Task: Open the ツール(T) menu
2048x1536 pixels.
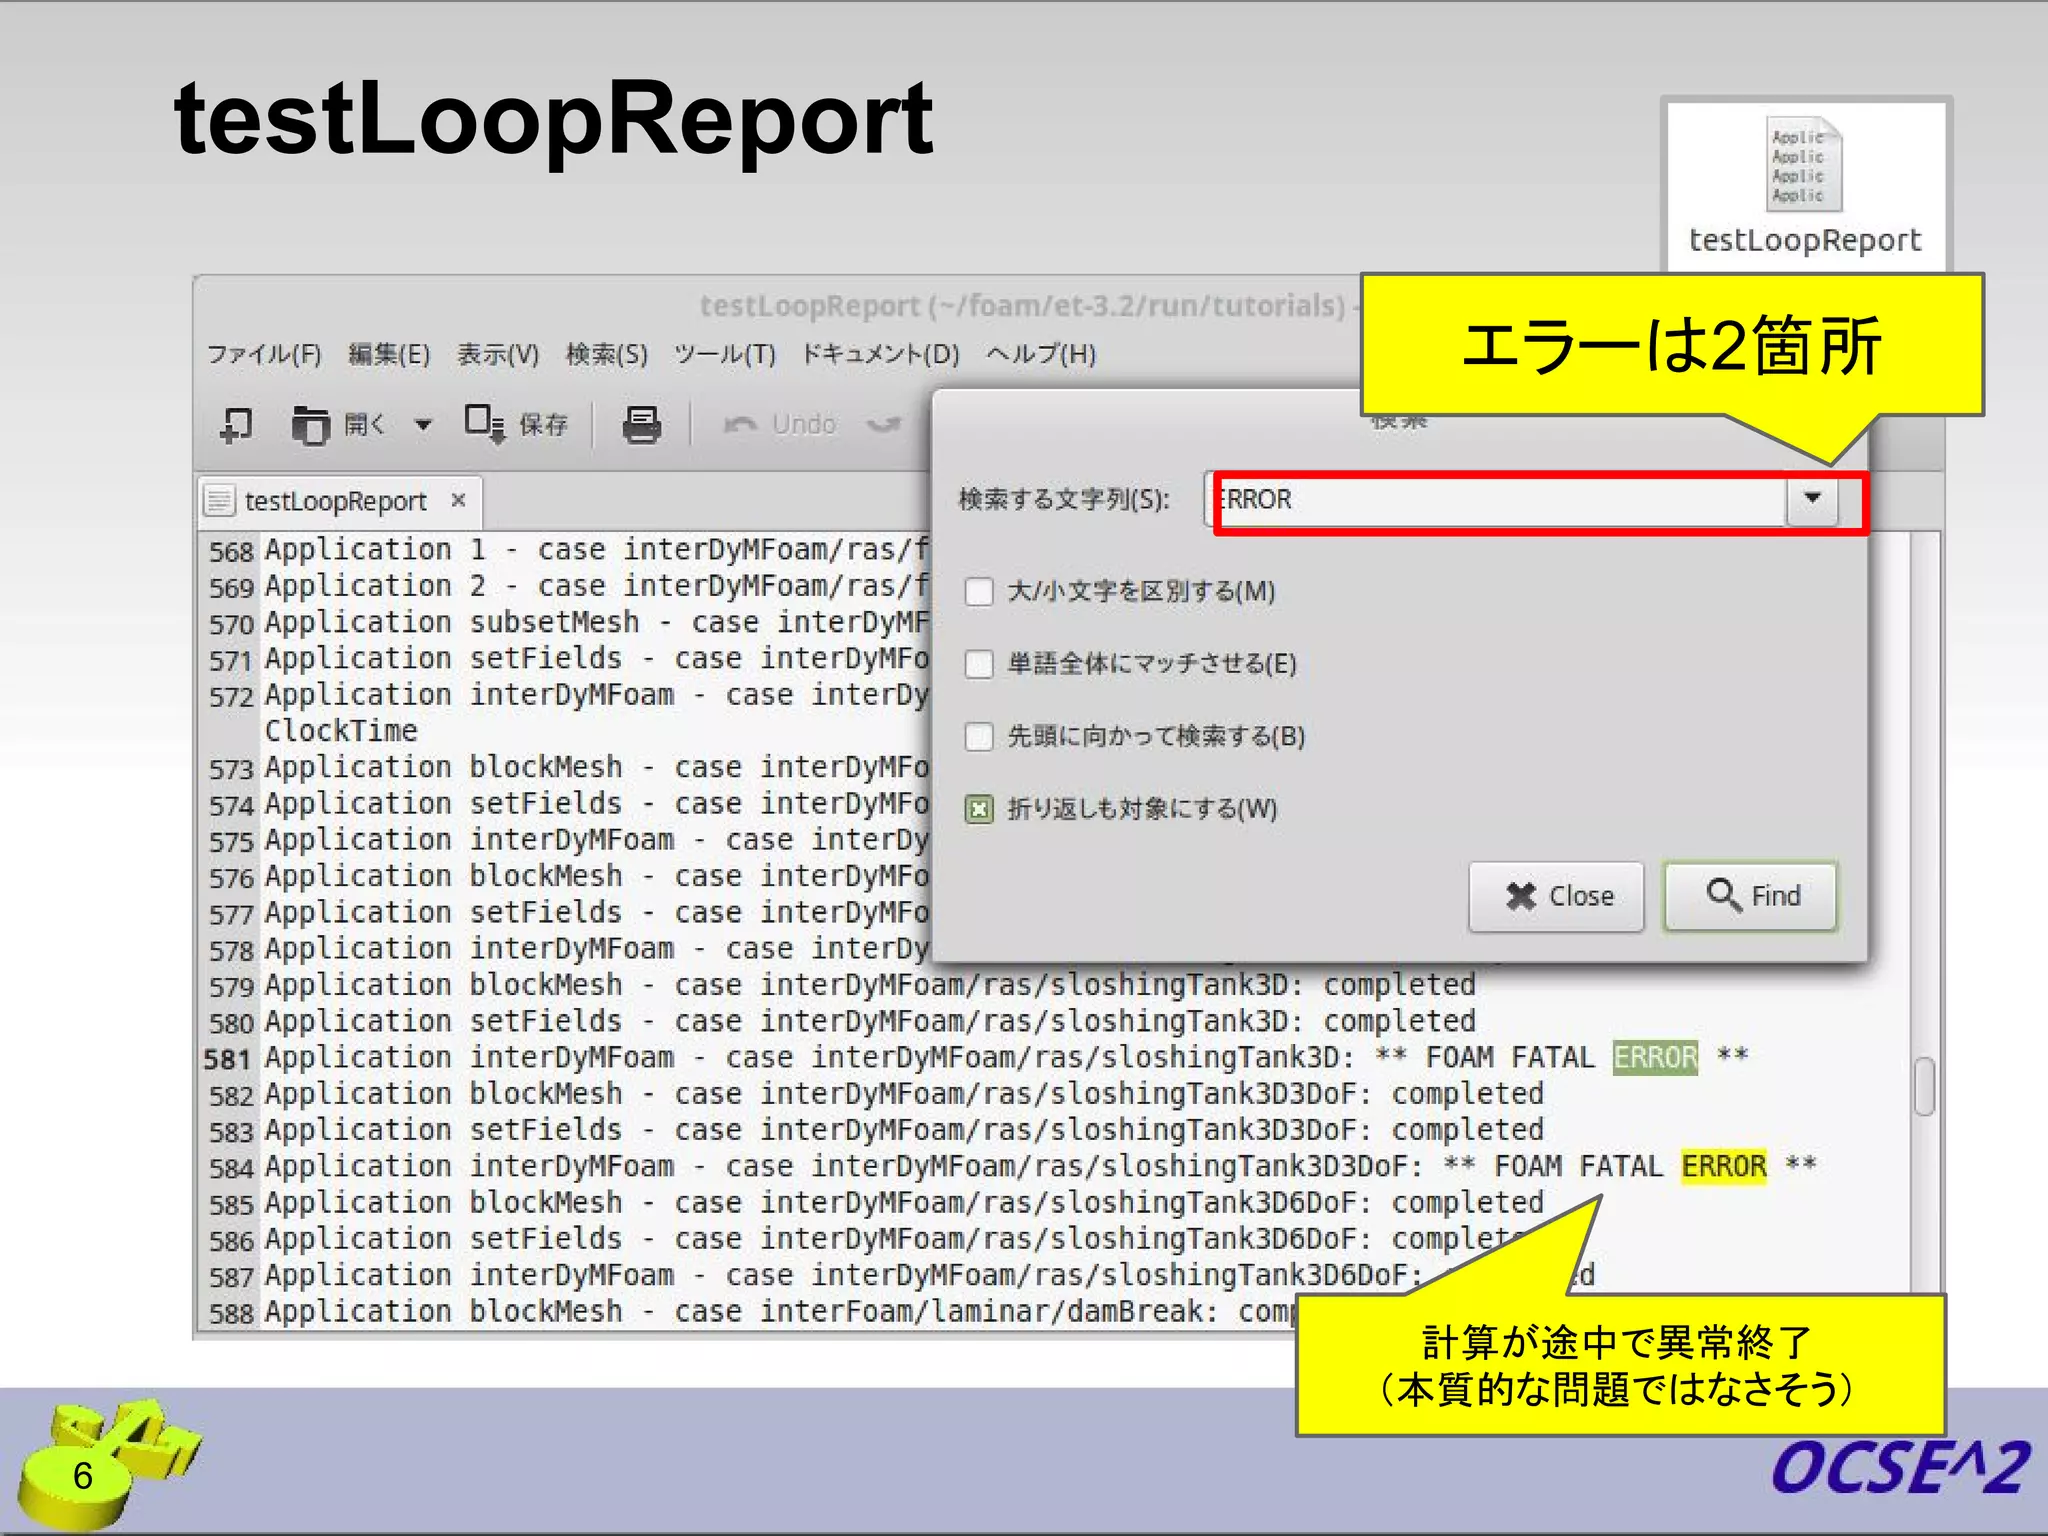Action: 724,354
